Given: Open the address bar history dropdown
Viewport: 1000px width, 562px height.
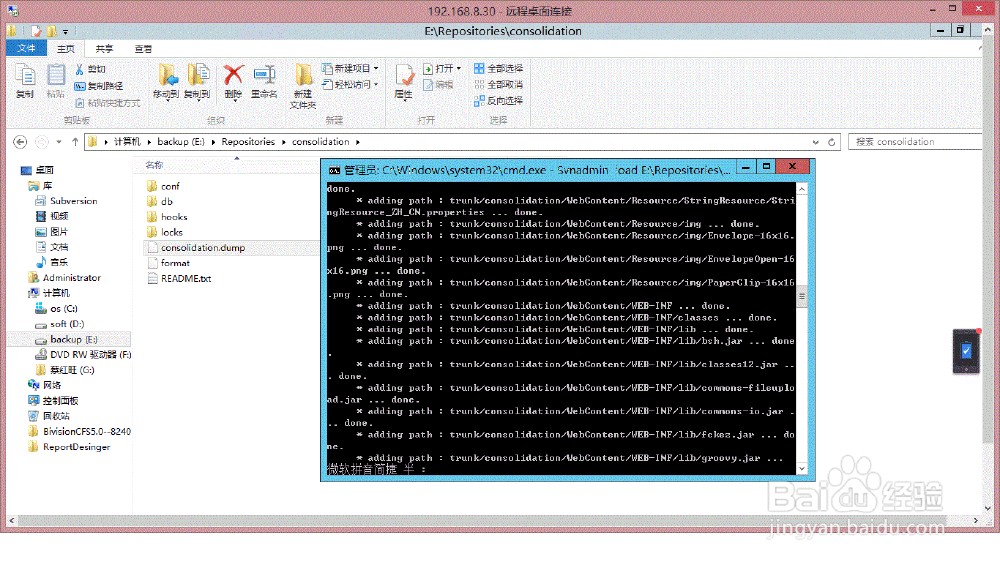Looking at the screenshot, I should [816, 142].
